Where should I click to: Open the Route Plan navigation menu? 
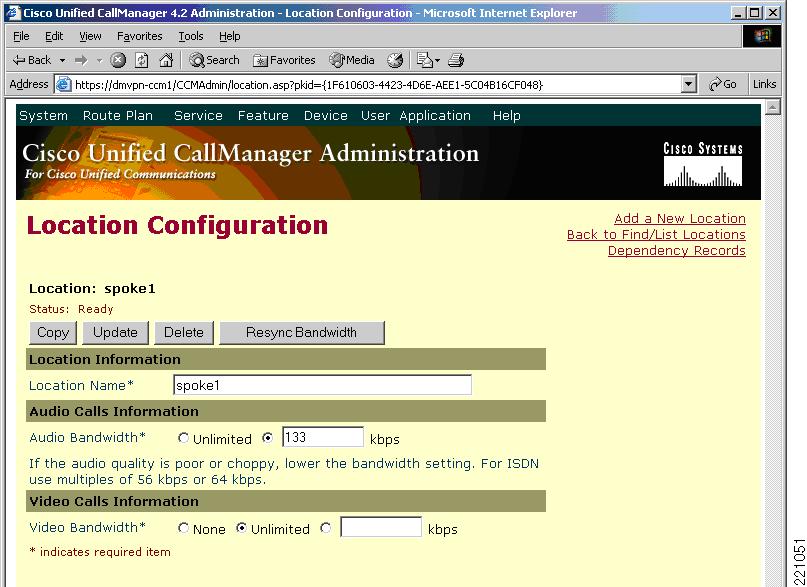(118, 116)
